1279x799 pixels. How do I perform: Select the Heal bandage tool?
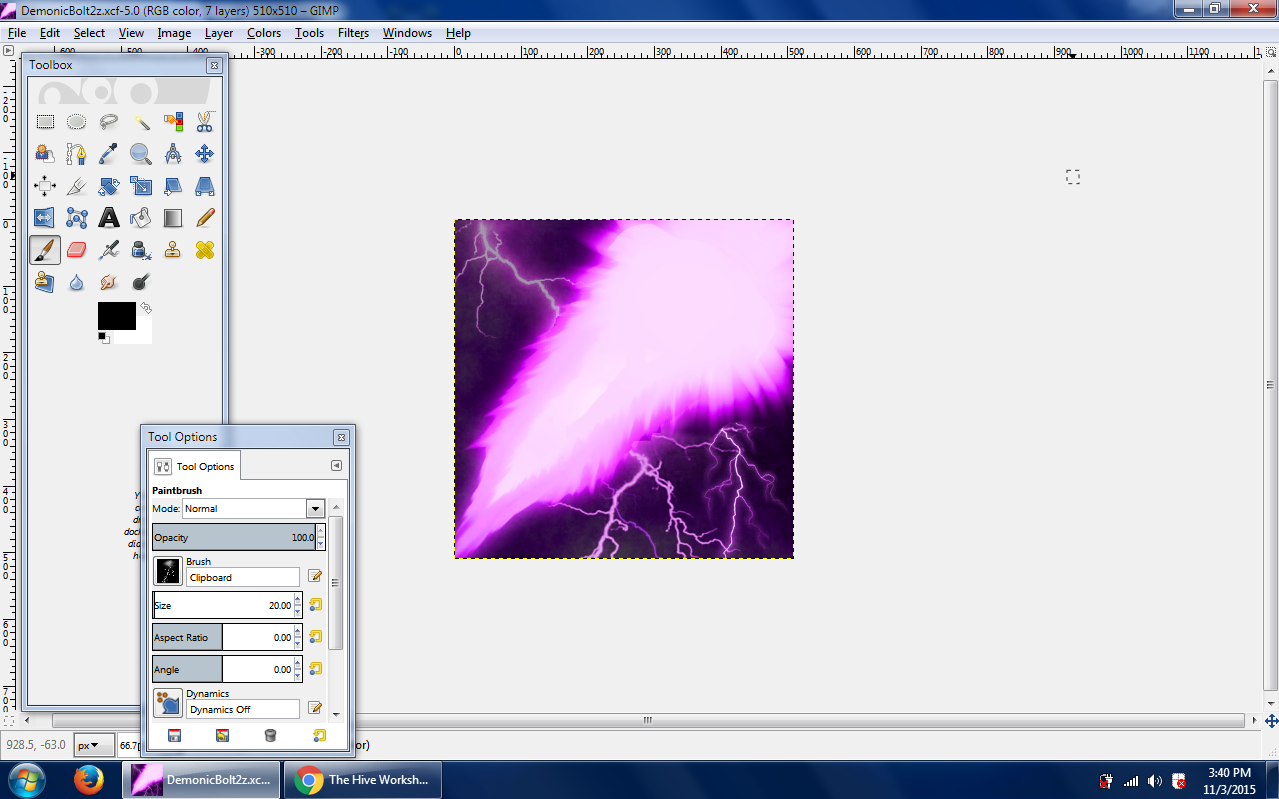click(x=205, y=250)
